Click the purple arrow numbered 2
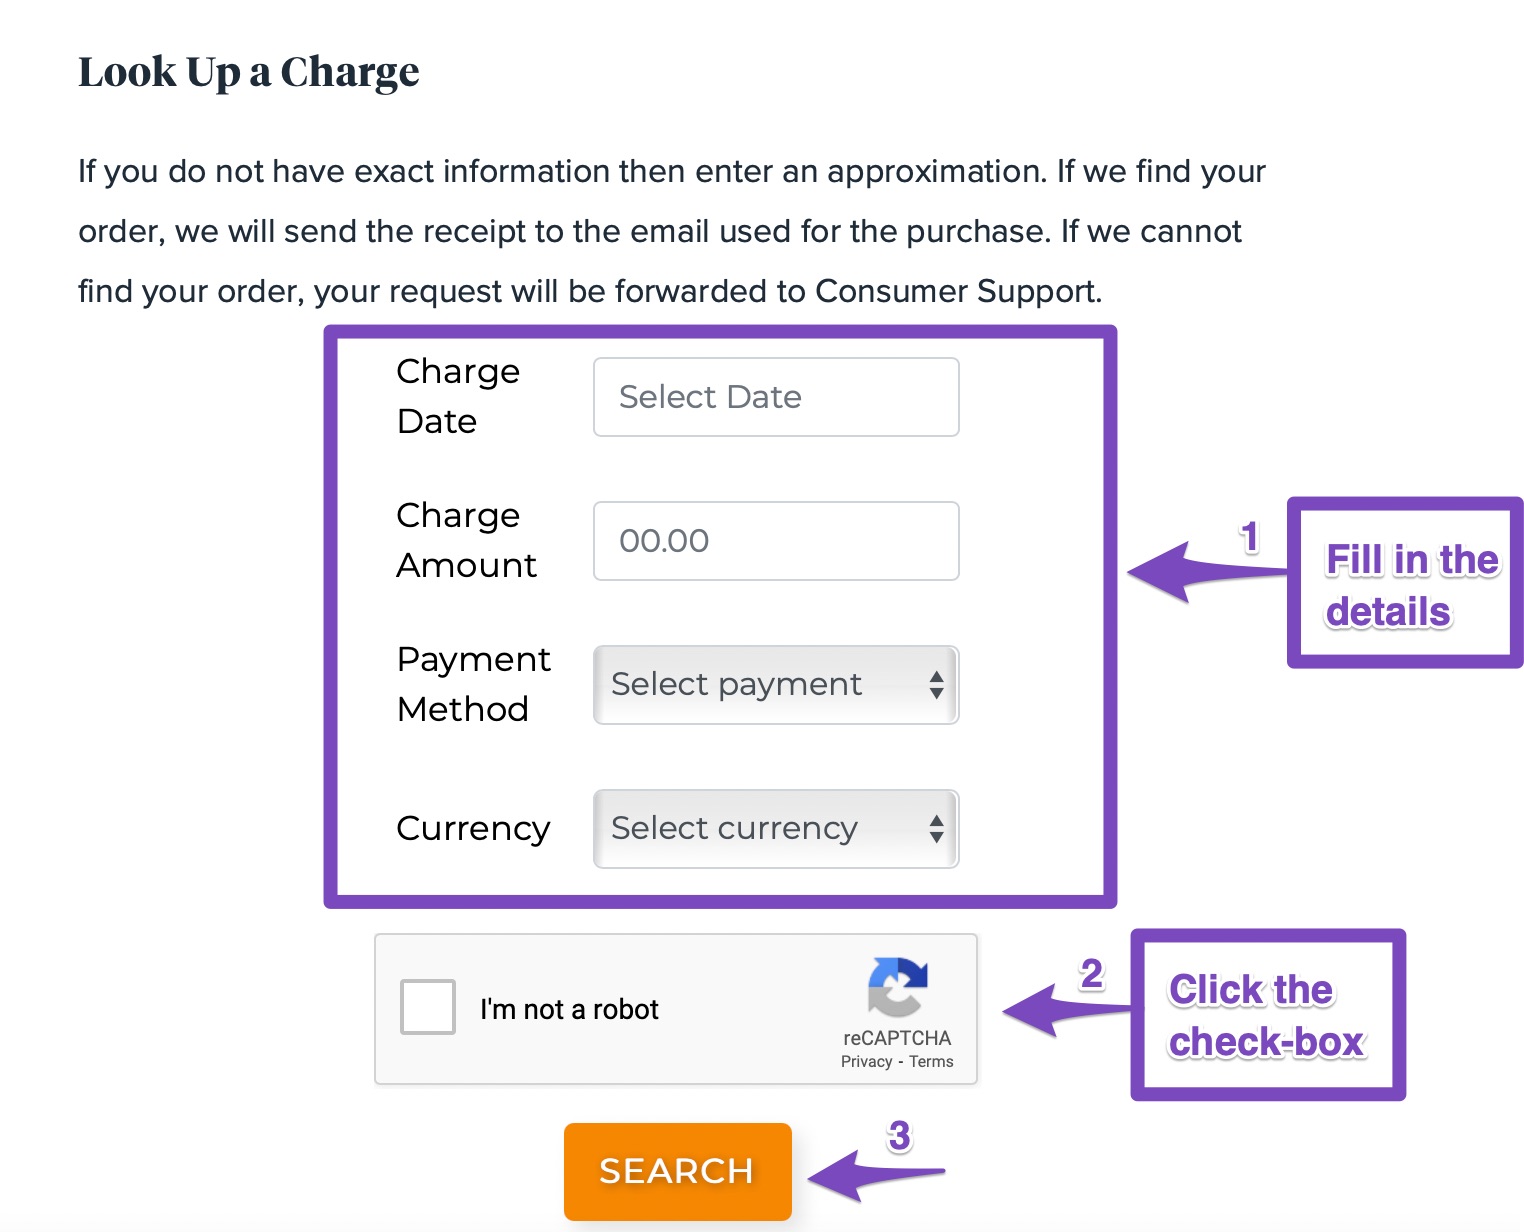The height and width of the screenshot is (1232, 1524). (x=1068, y=1010)
